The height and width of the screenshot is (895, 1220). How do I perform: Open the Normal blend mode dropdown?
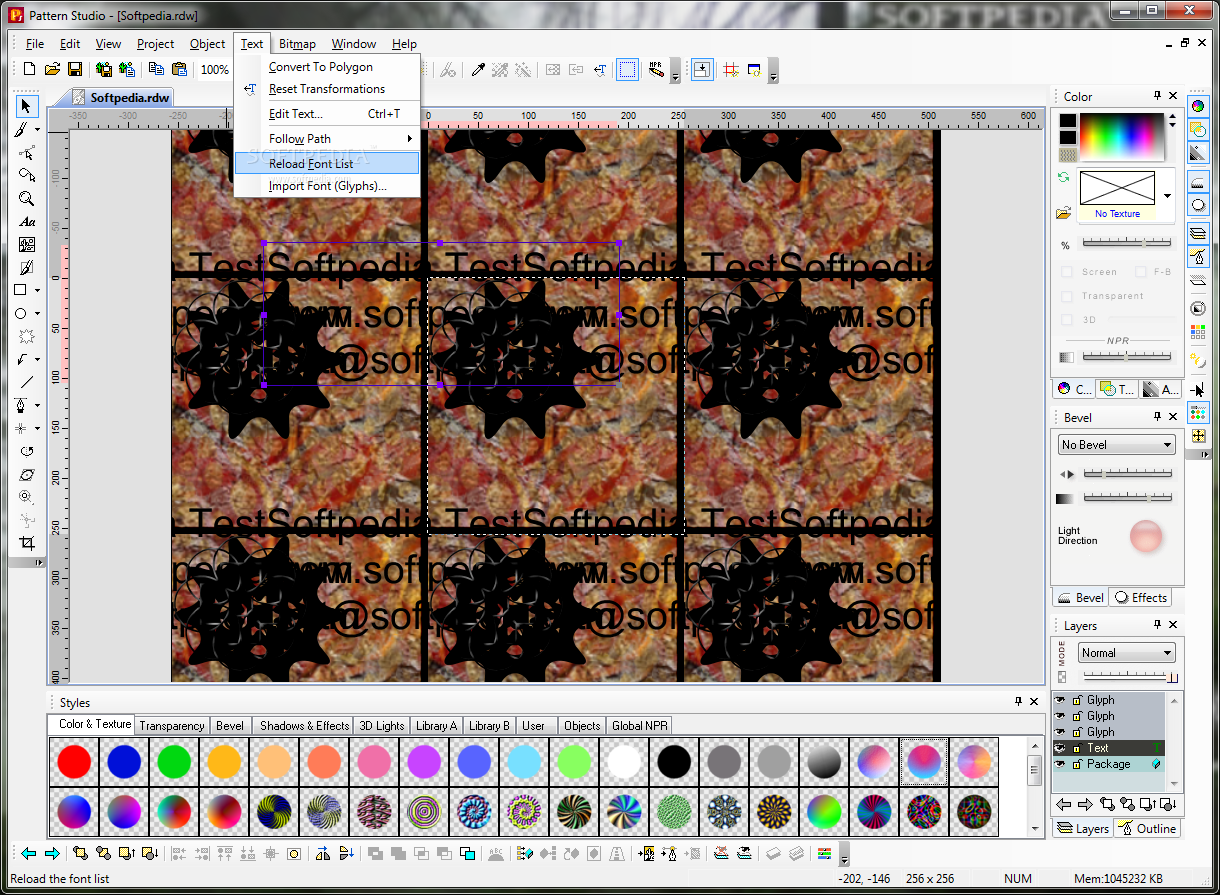tap(1127, 653)
